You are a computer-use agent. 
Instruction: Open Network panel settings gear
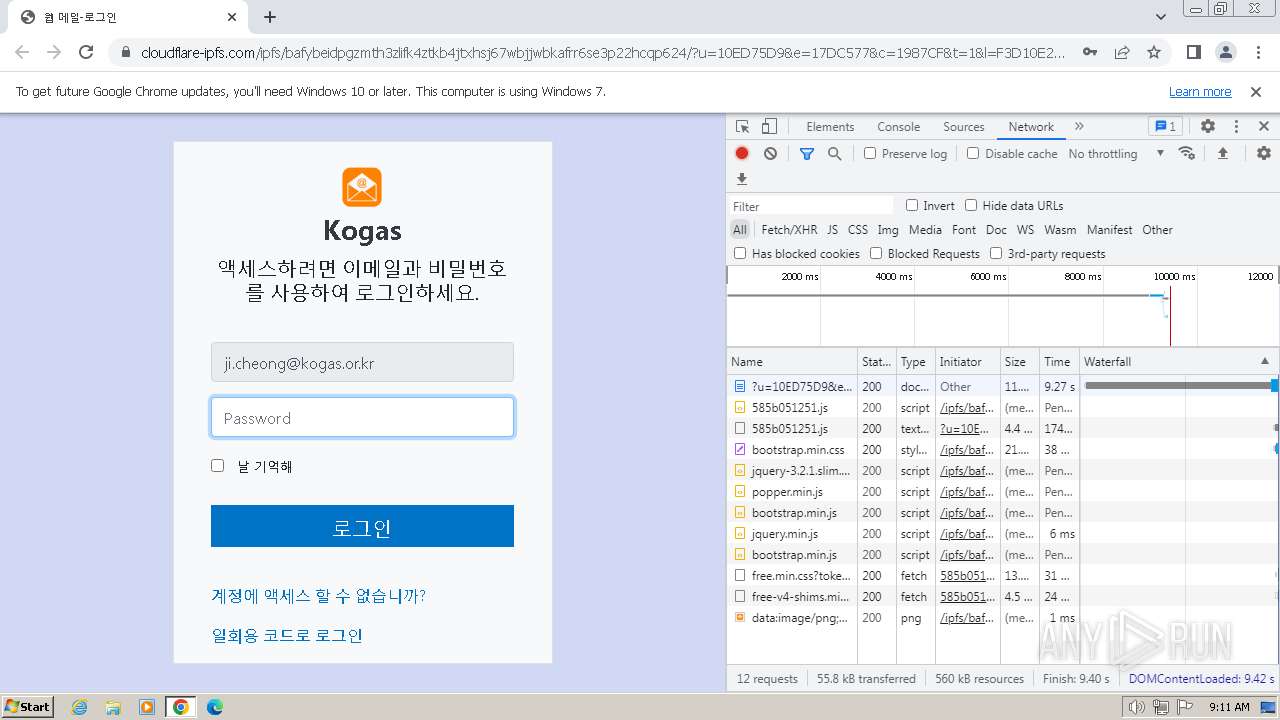coord(1264,153)
